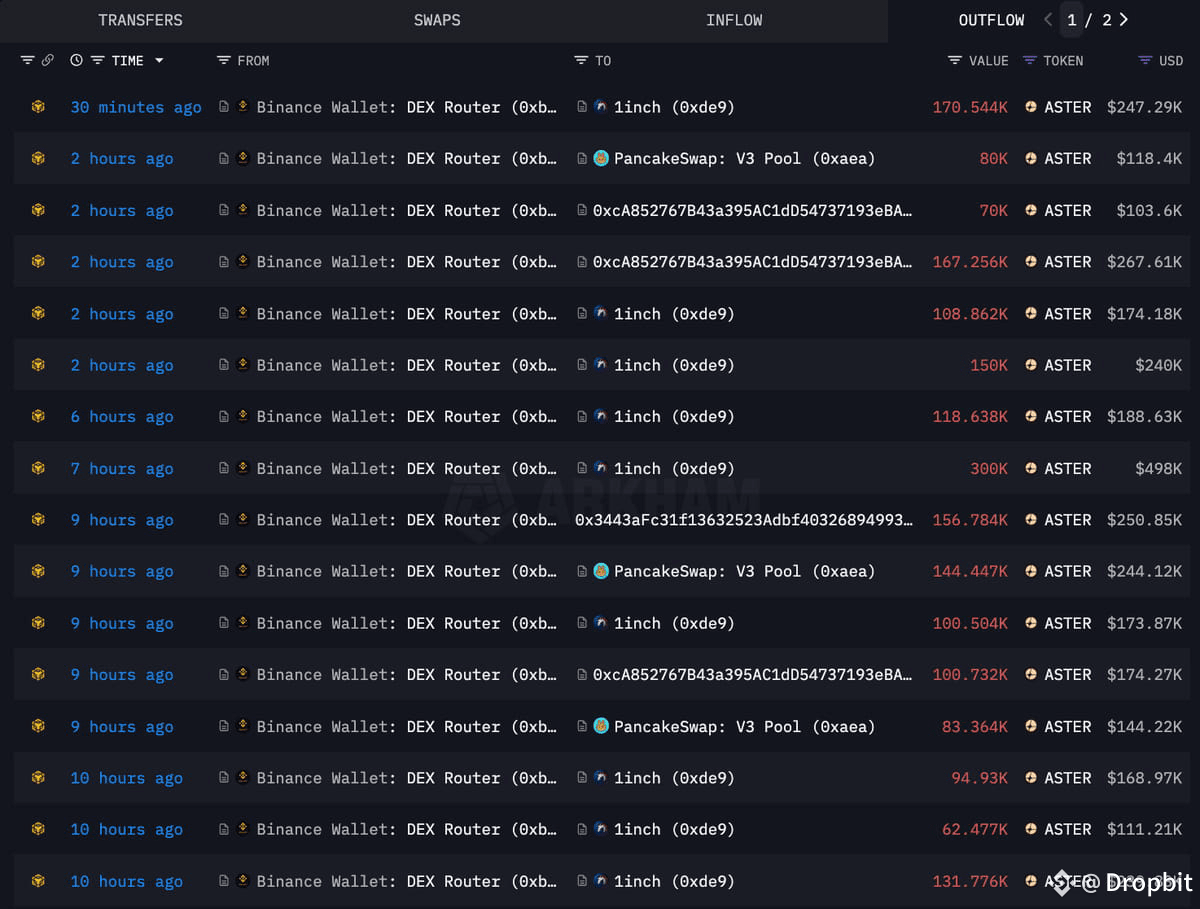
Task: Open the 1inch (0xde9) entity in the 150K row
Action: pyautogui.click(x=674, y=365)
